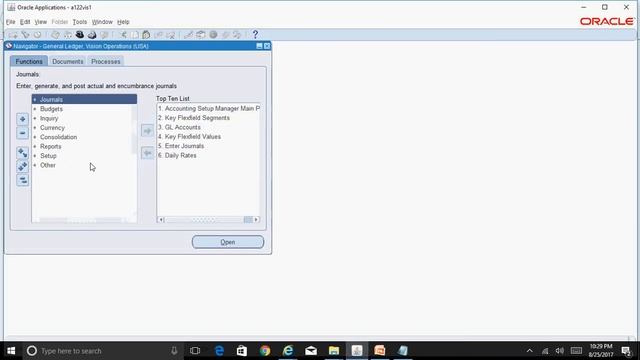640x360 pixels.
Task: Click the Show Navigator toolbar icon
Action: [x=38, y=35]
